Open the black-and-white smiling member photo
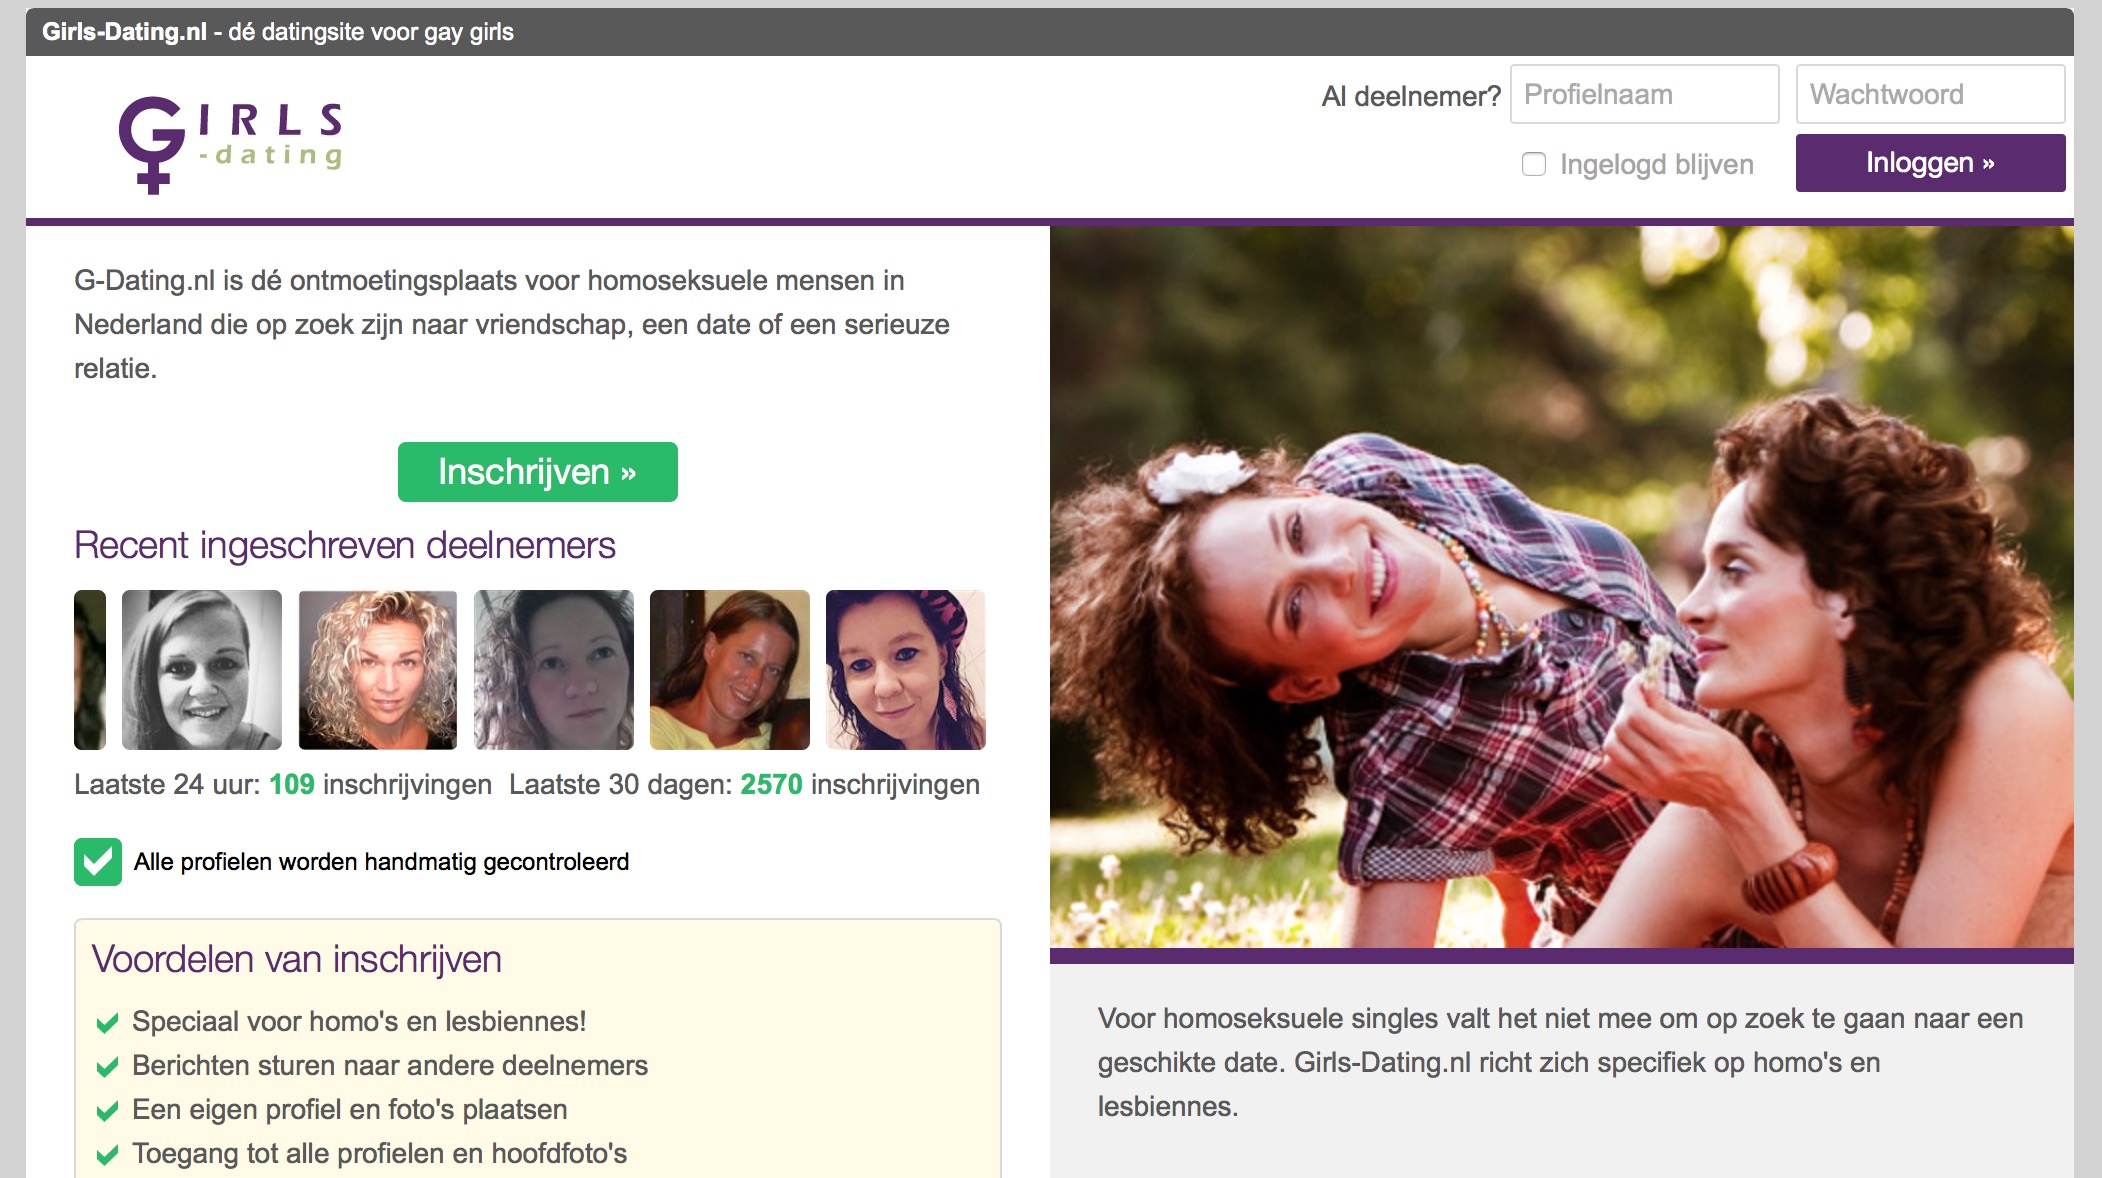The image size is (2102, 1178). click(x=202, y=670)
